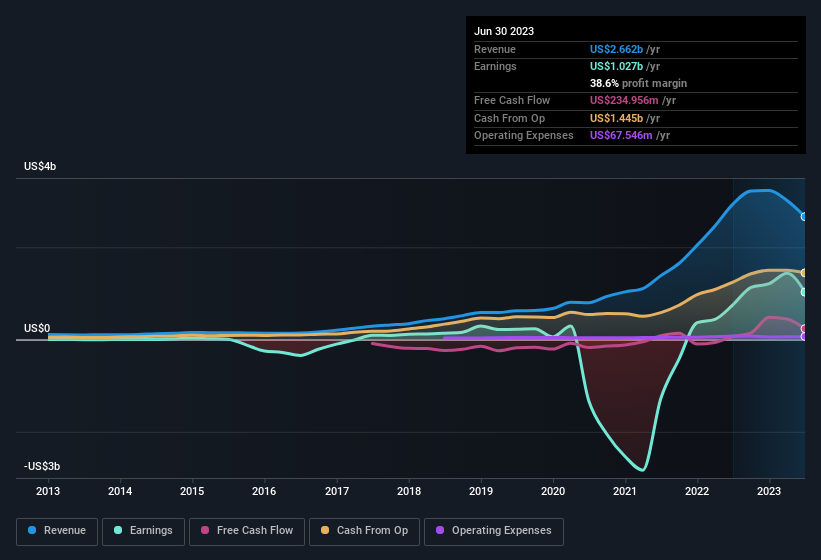Toggle the Operating Expenses legend button
Viewport: 821px width, 560px height.
(494, 532)
